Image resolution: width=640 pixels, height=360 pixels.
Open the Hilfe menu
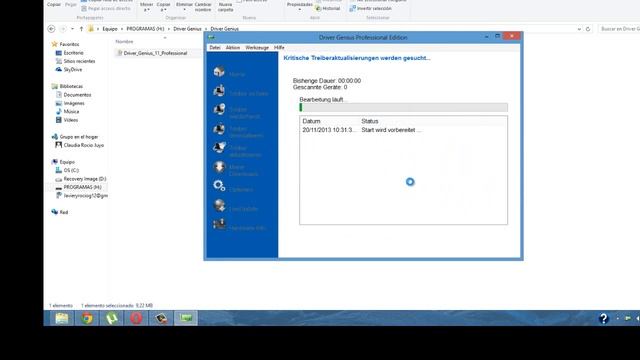[x=279, y=48]
